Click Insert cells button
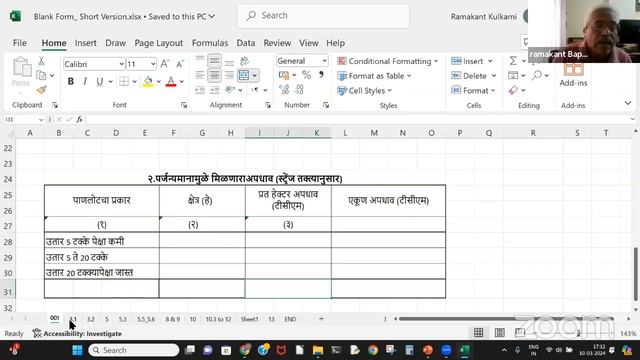The height and width of the screenshot is (360, 640). click(472, 61)
